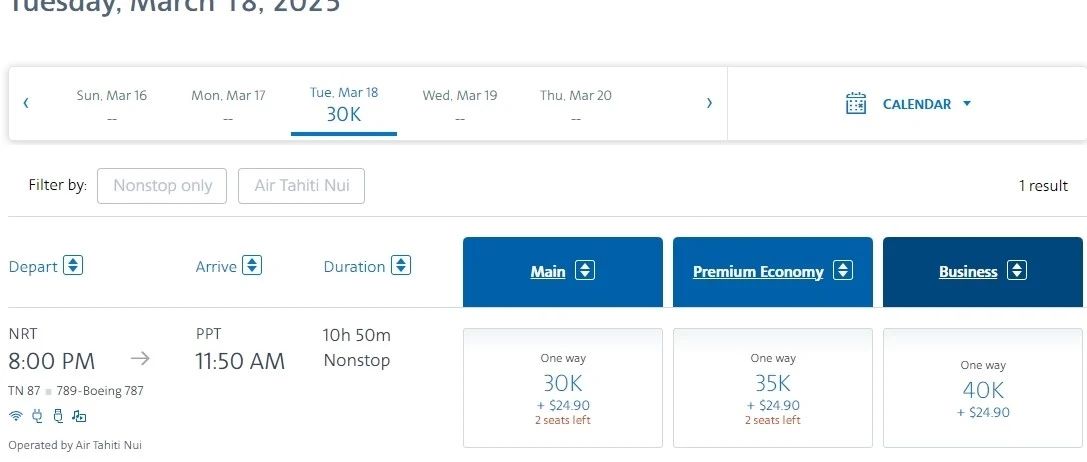The image size is (1087, 462).
Task: Sort flights by departure time
Action: tap(73, 266)
